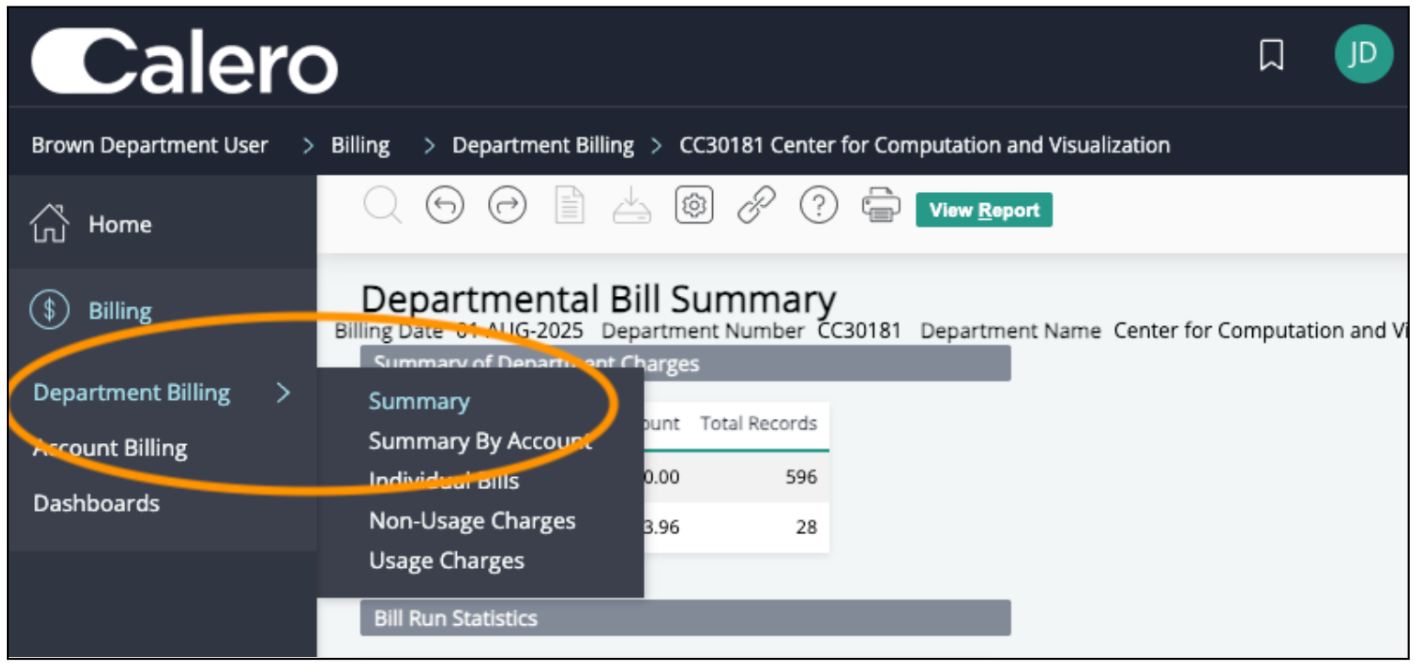Image resolution: width=1415 pixels, height=669 pixels.
Task: Click the Department Number CC30181 value
Action: point(859,330)
